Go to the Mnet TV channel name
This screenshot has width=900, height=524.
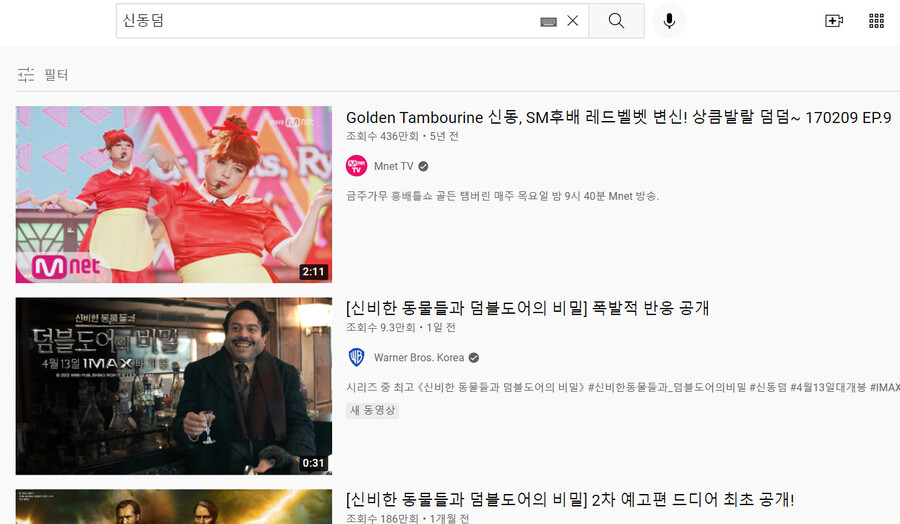click(x=393, y=166)
